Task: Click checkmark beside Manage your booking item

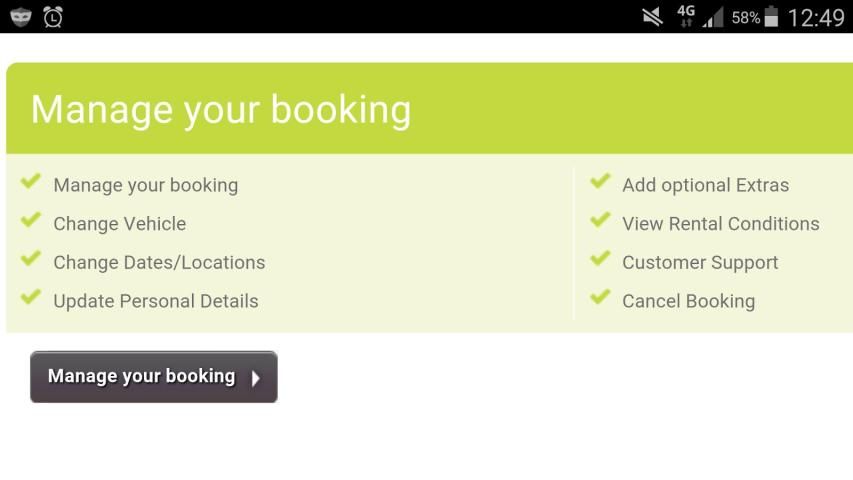Action: (31, 182)
